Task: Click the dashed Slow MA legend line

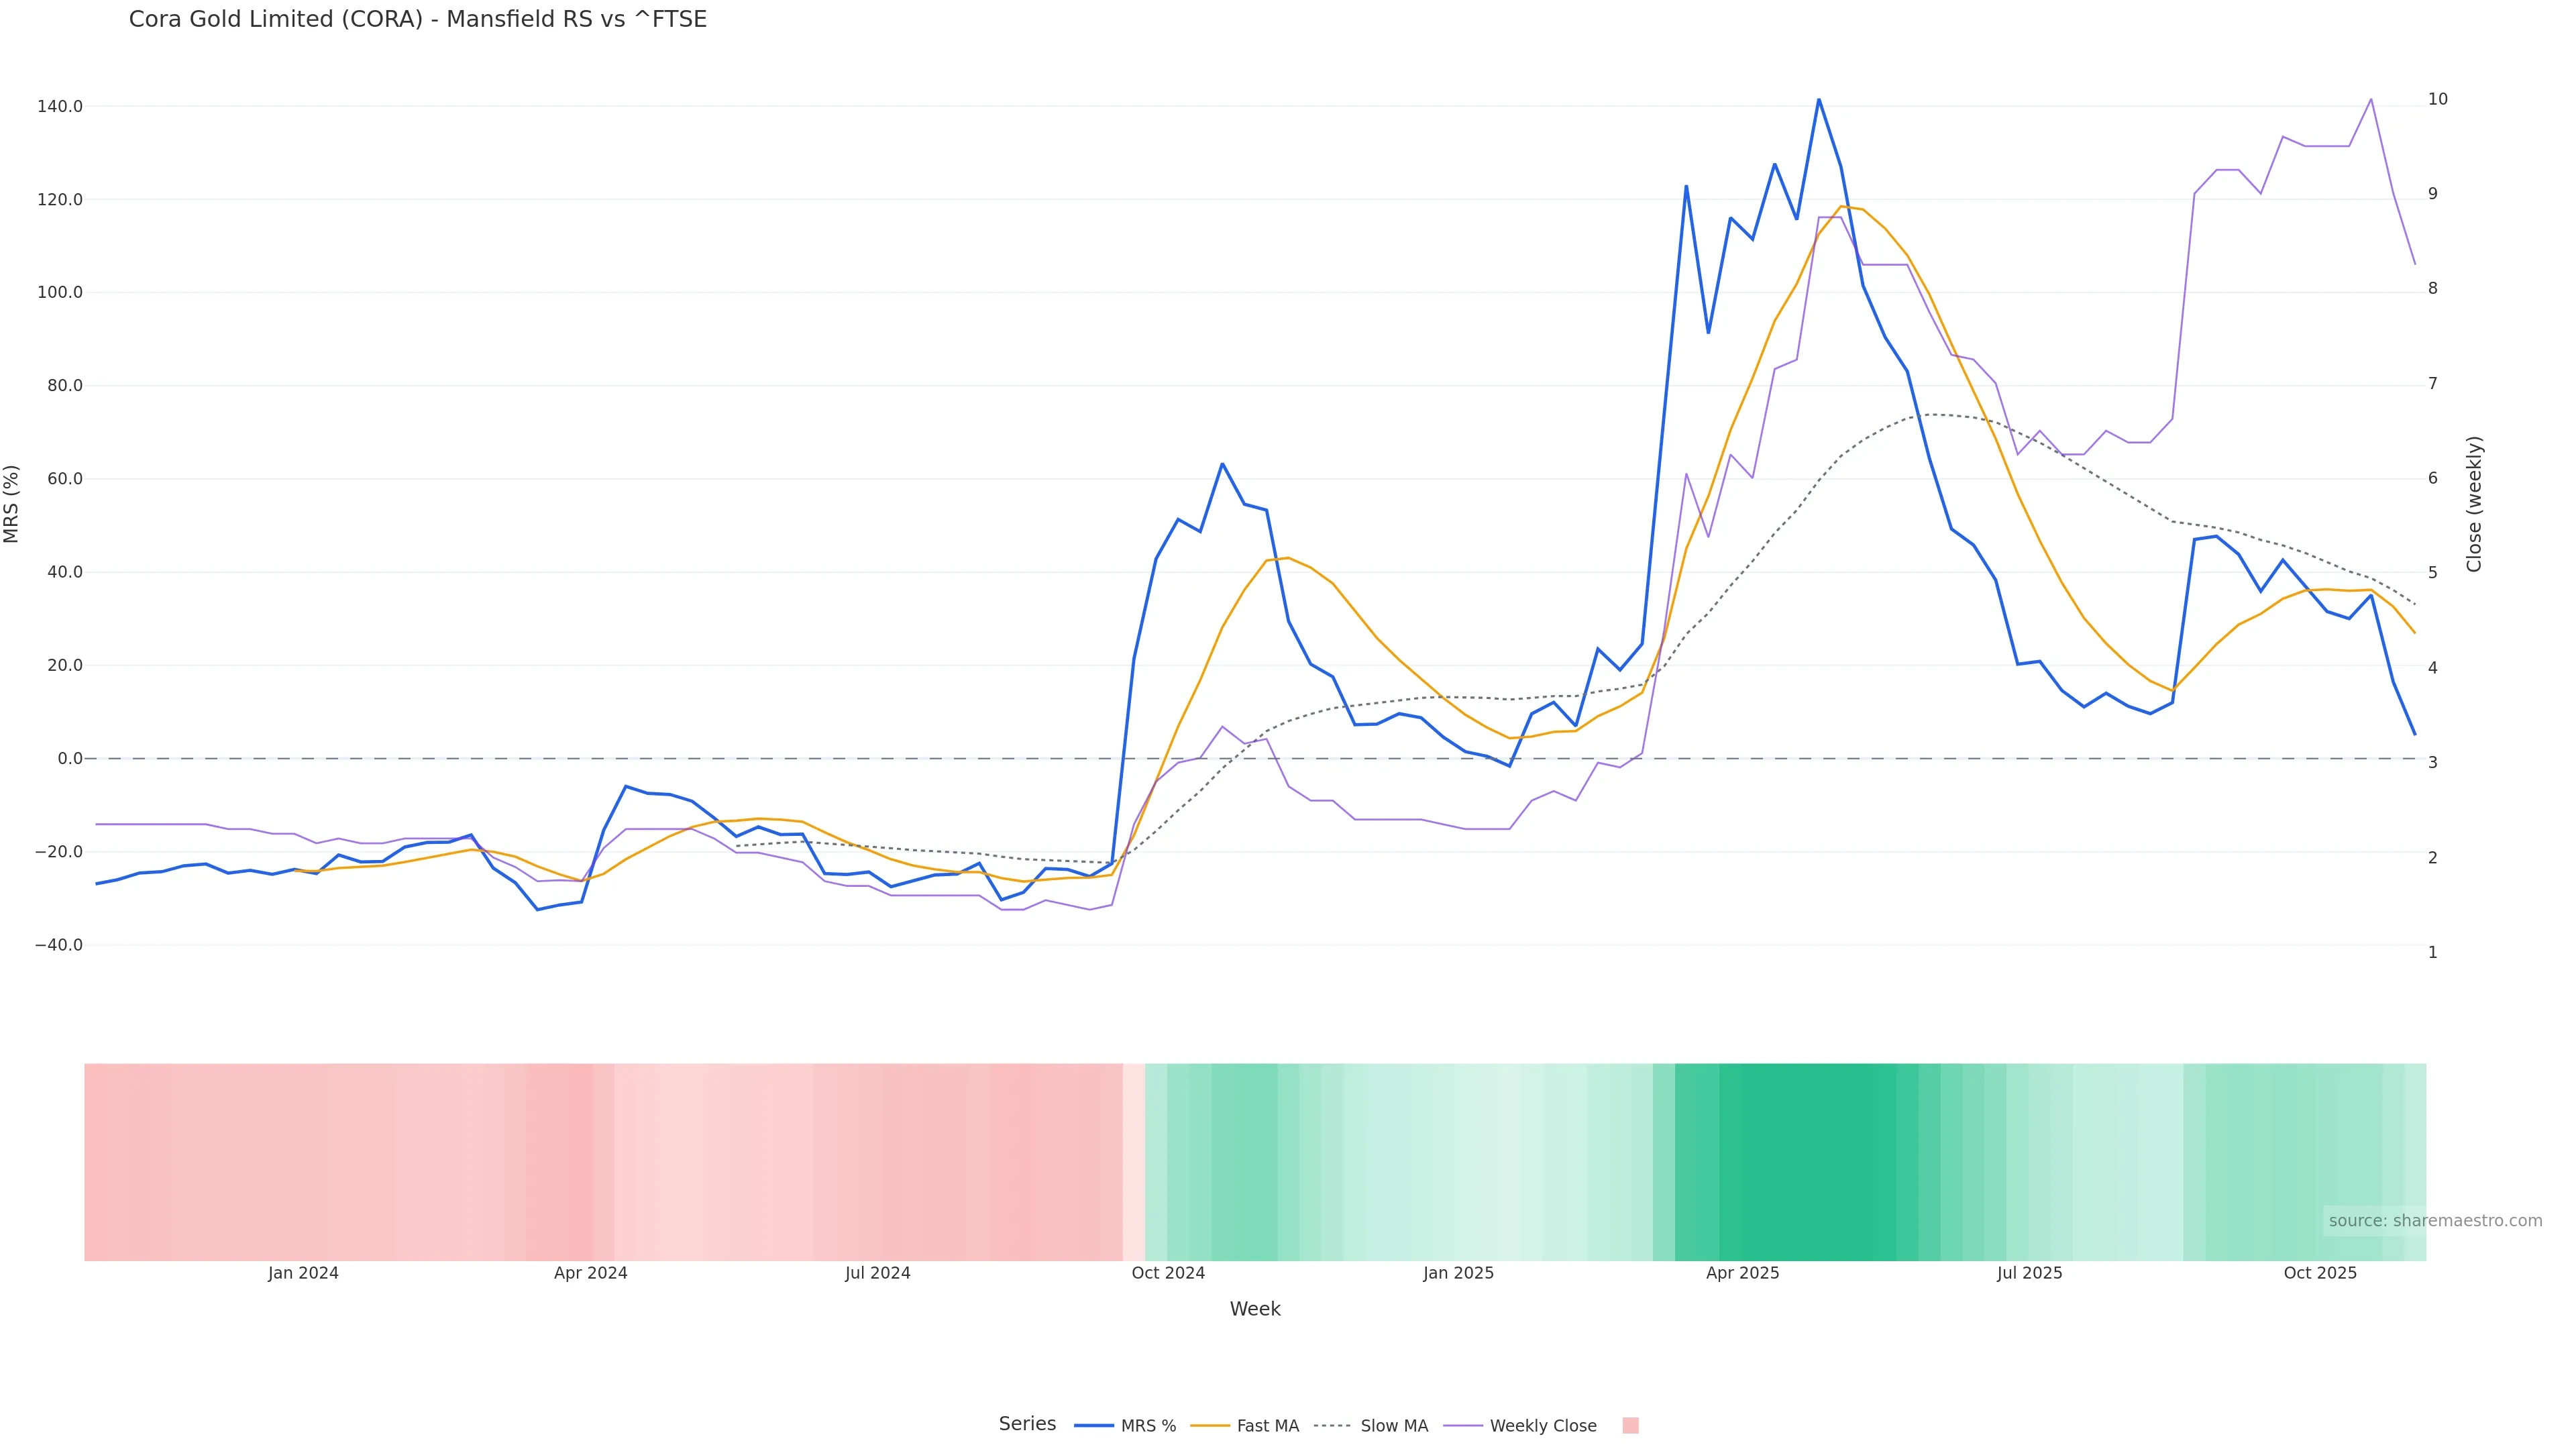Action: [x=1332, y=1425]
